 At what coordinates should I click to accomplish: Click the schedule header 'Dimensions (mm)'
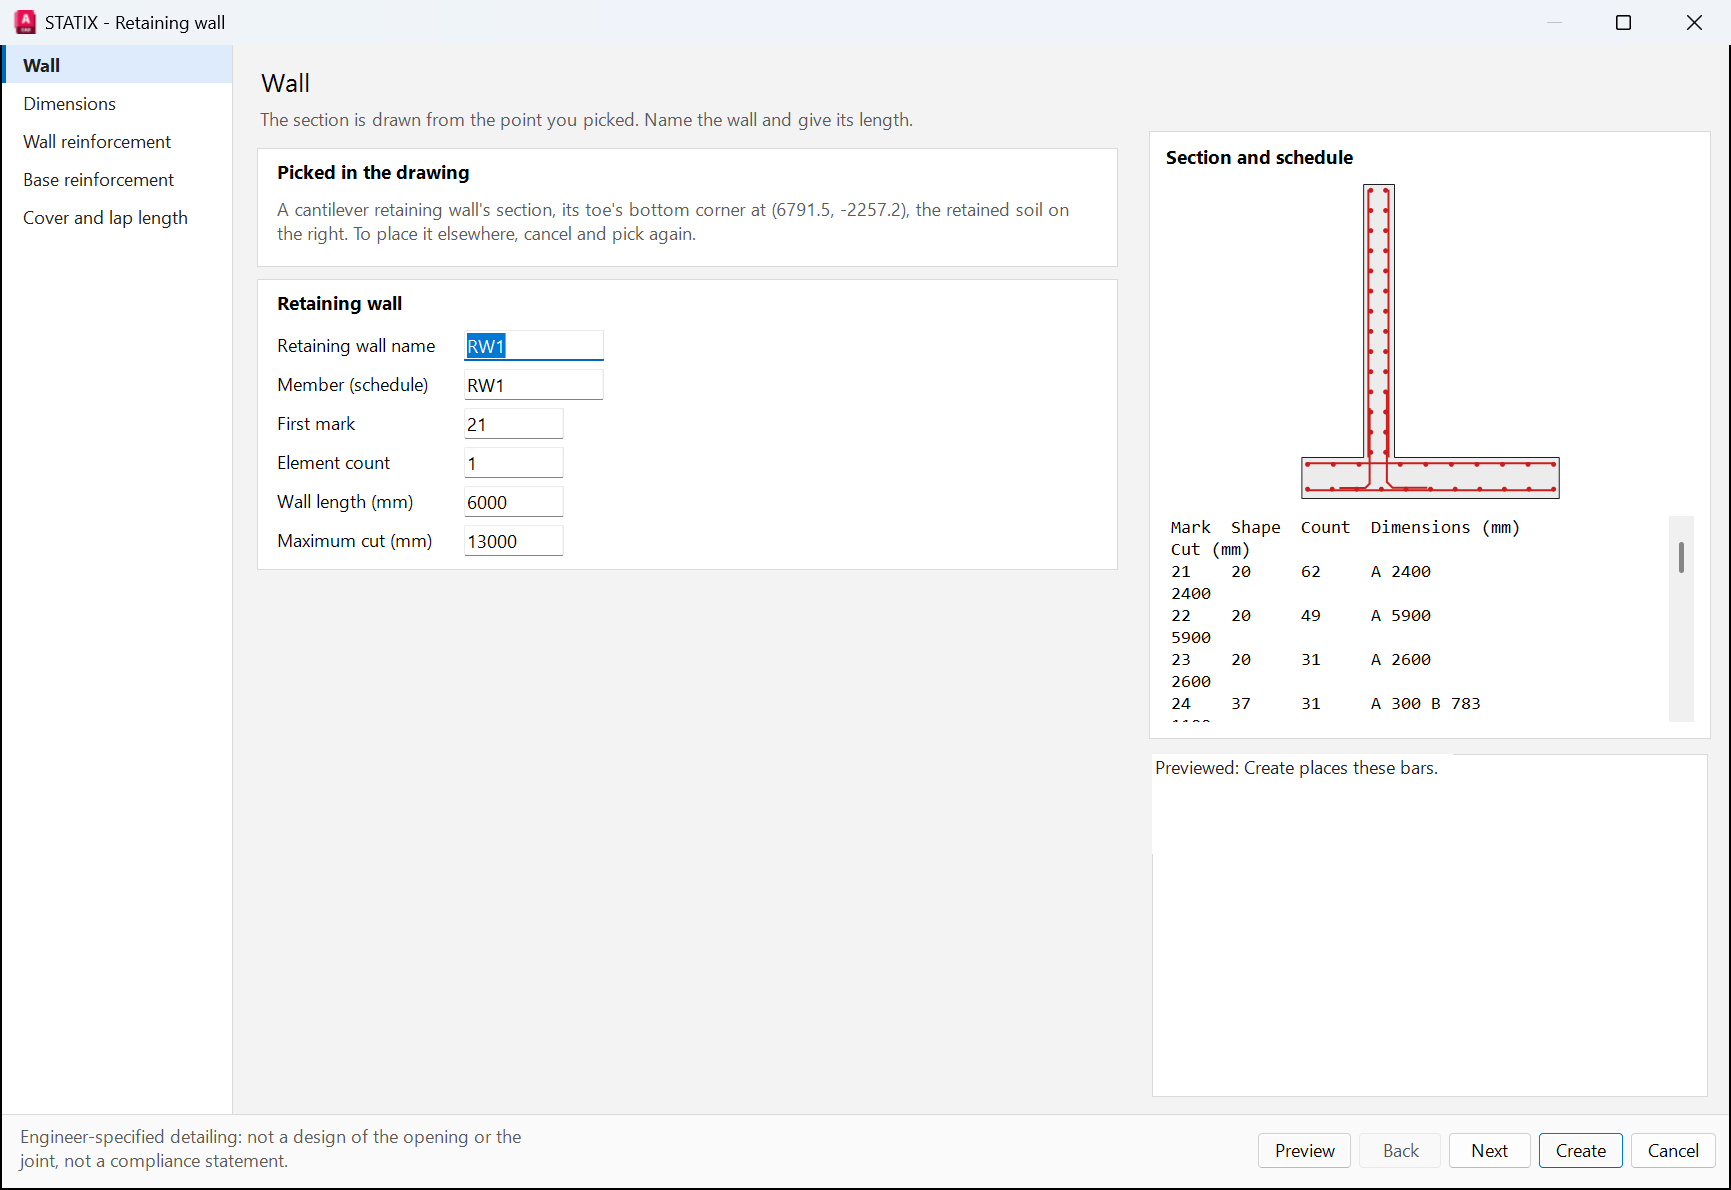point(1445,527)
